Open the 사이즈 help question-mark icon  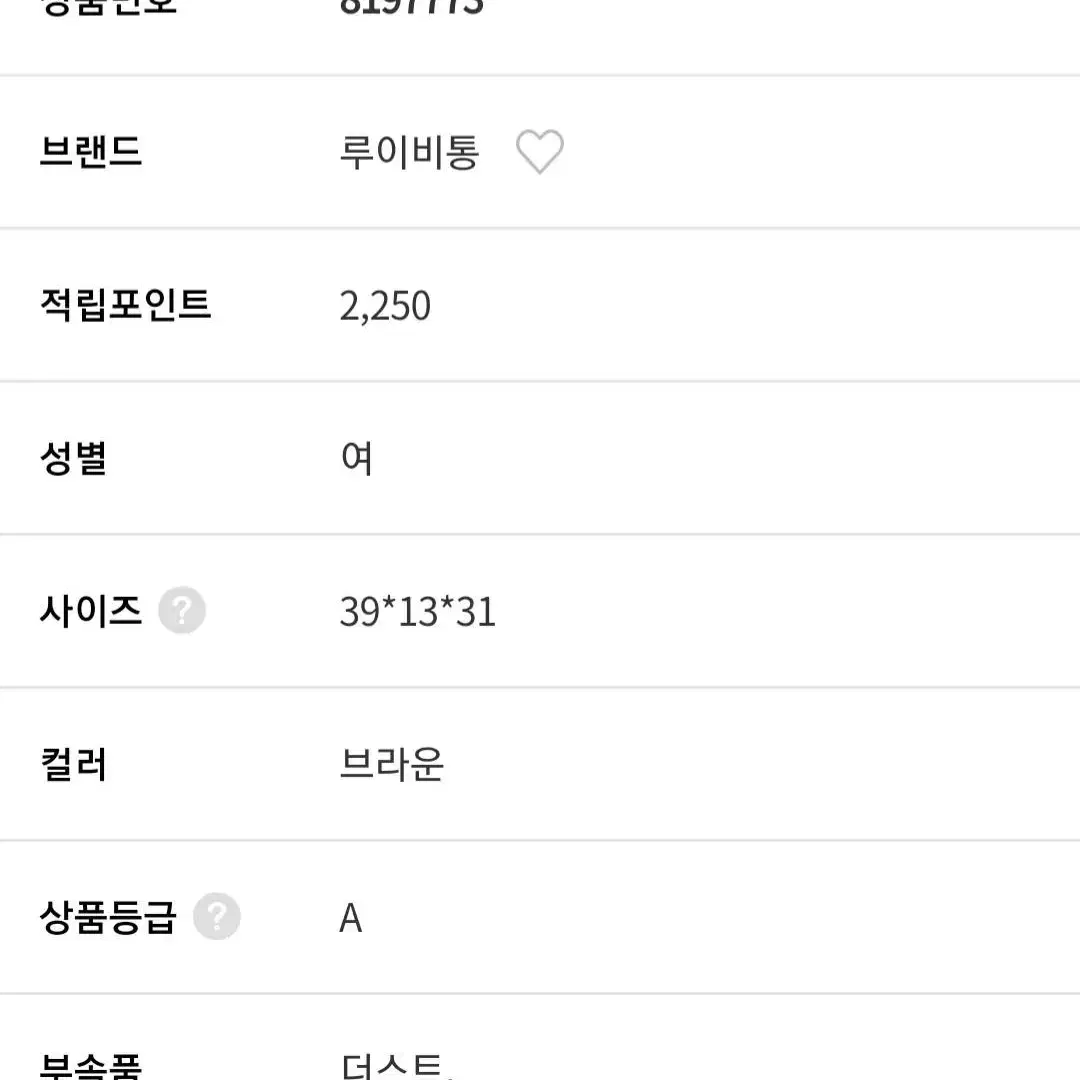(182, 610)
